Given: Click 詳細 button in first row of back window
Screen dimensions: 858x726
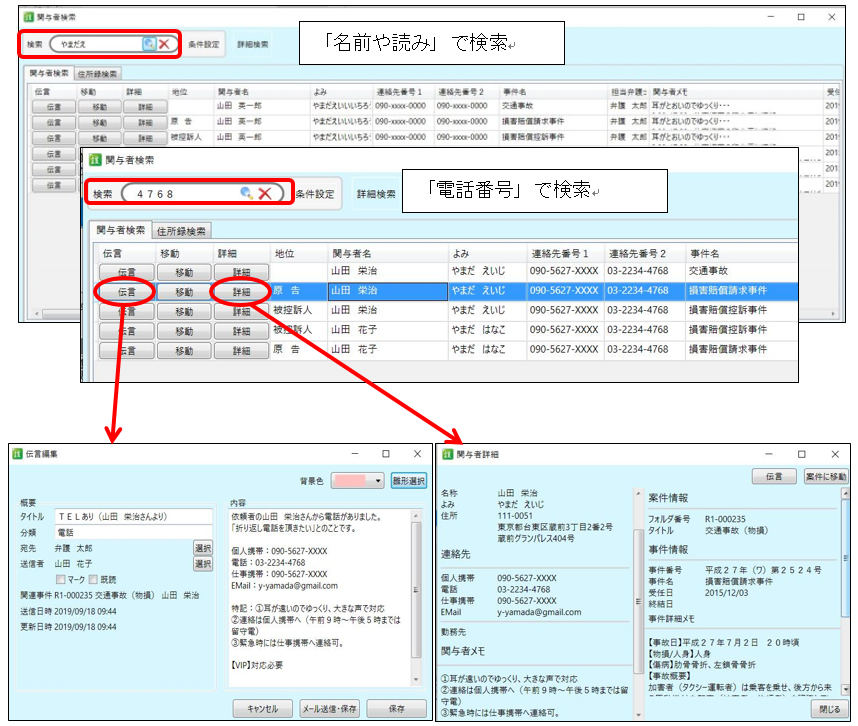Looking at the screenshot, I should click(x=145, y=107).
